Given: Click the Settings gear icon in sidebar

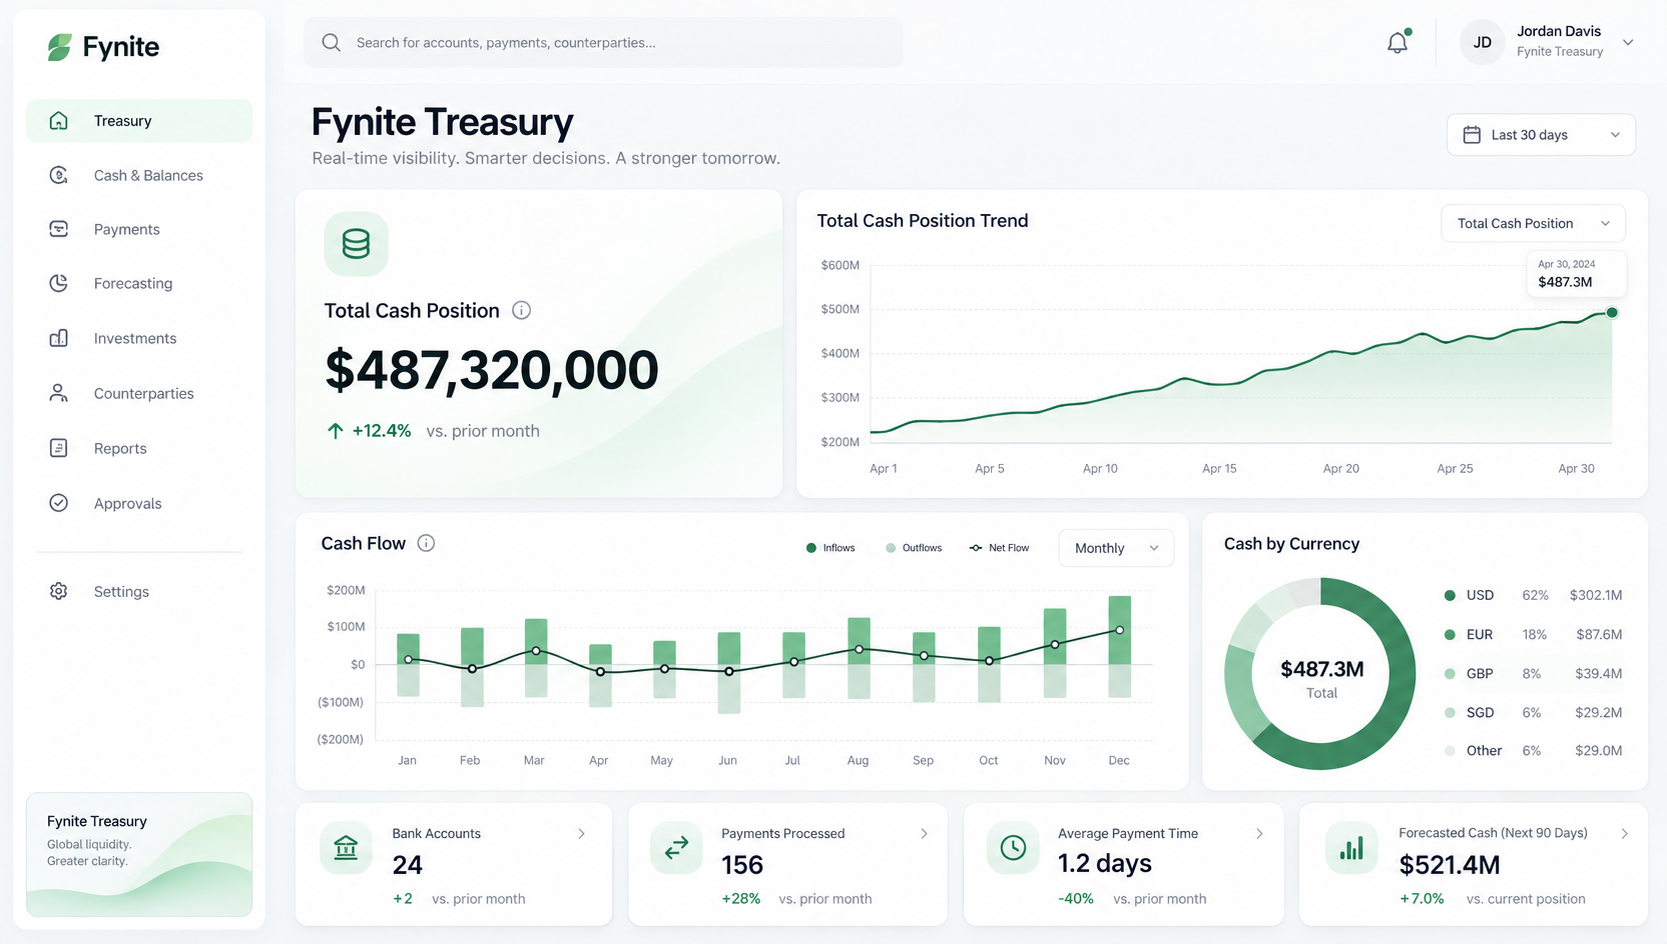Looking at the screenshot, I should [59, 591].
